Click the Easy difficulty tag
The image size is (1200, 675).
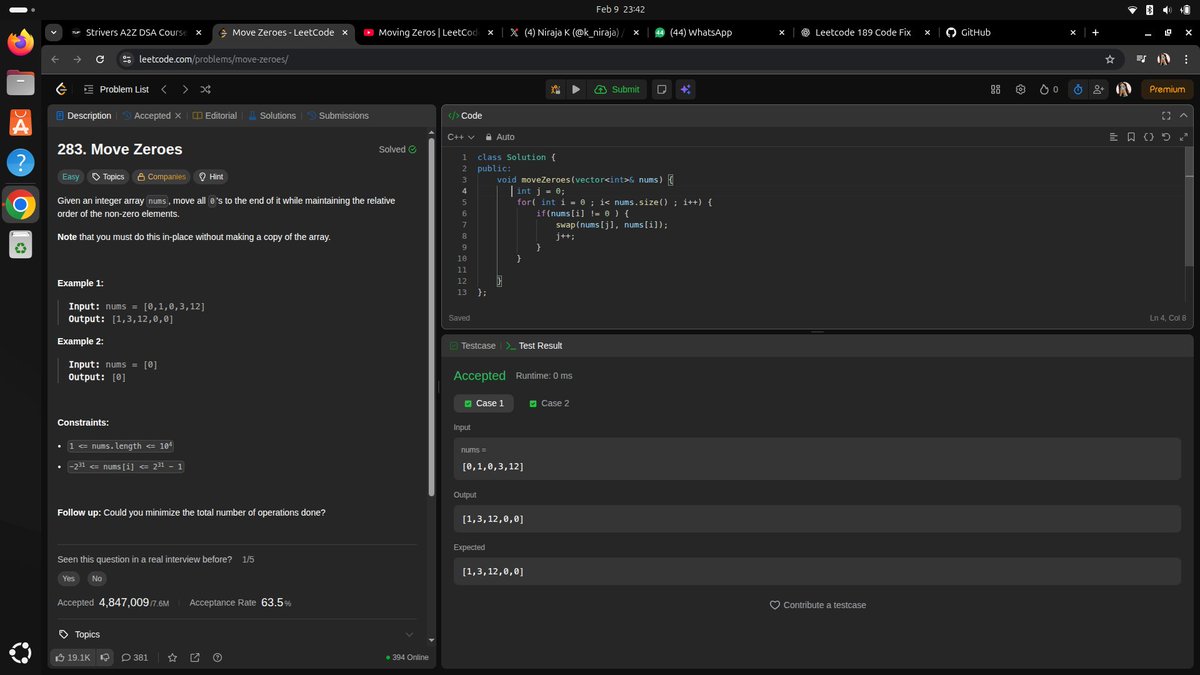[x=70, y=177]
